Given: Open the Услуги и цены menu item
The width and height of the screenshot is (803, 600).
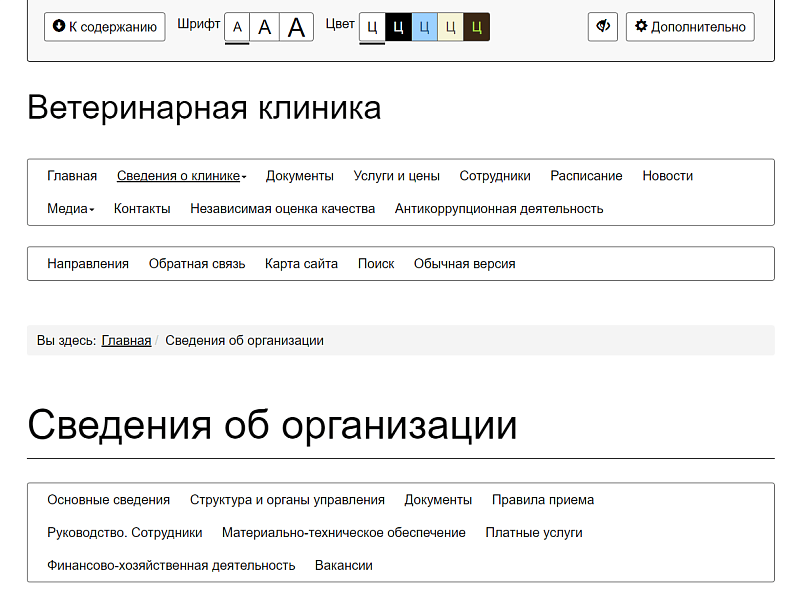Looking at the screenshot, I should click(397, 175).
